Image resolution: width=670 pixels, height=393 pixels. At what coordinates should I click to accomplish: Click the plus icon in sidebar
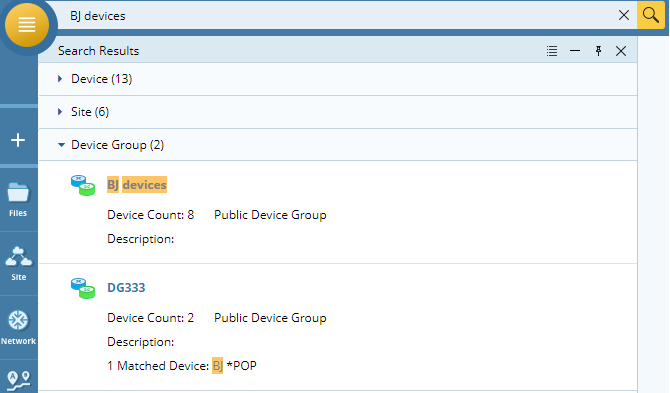pyautogui.click(x=18, y=140)
